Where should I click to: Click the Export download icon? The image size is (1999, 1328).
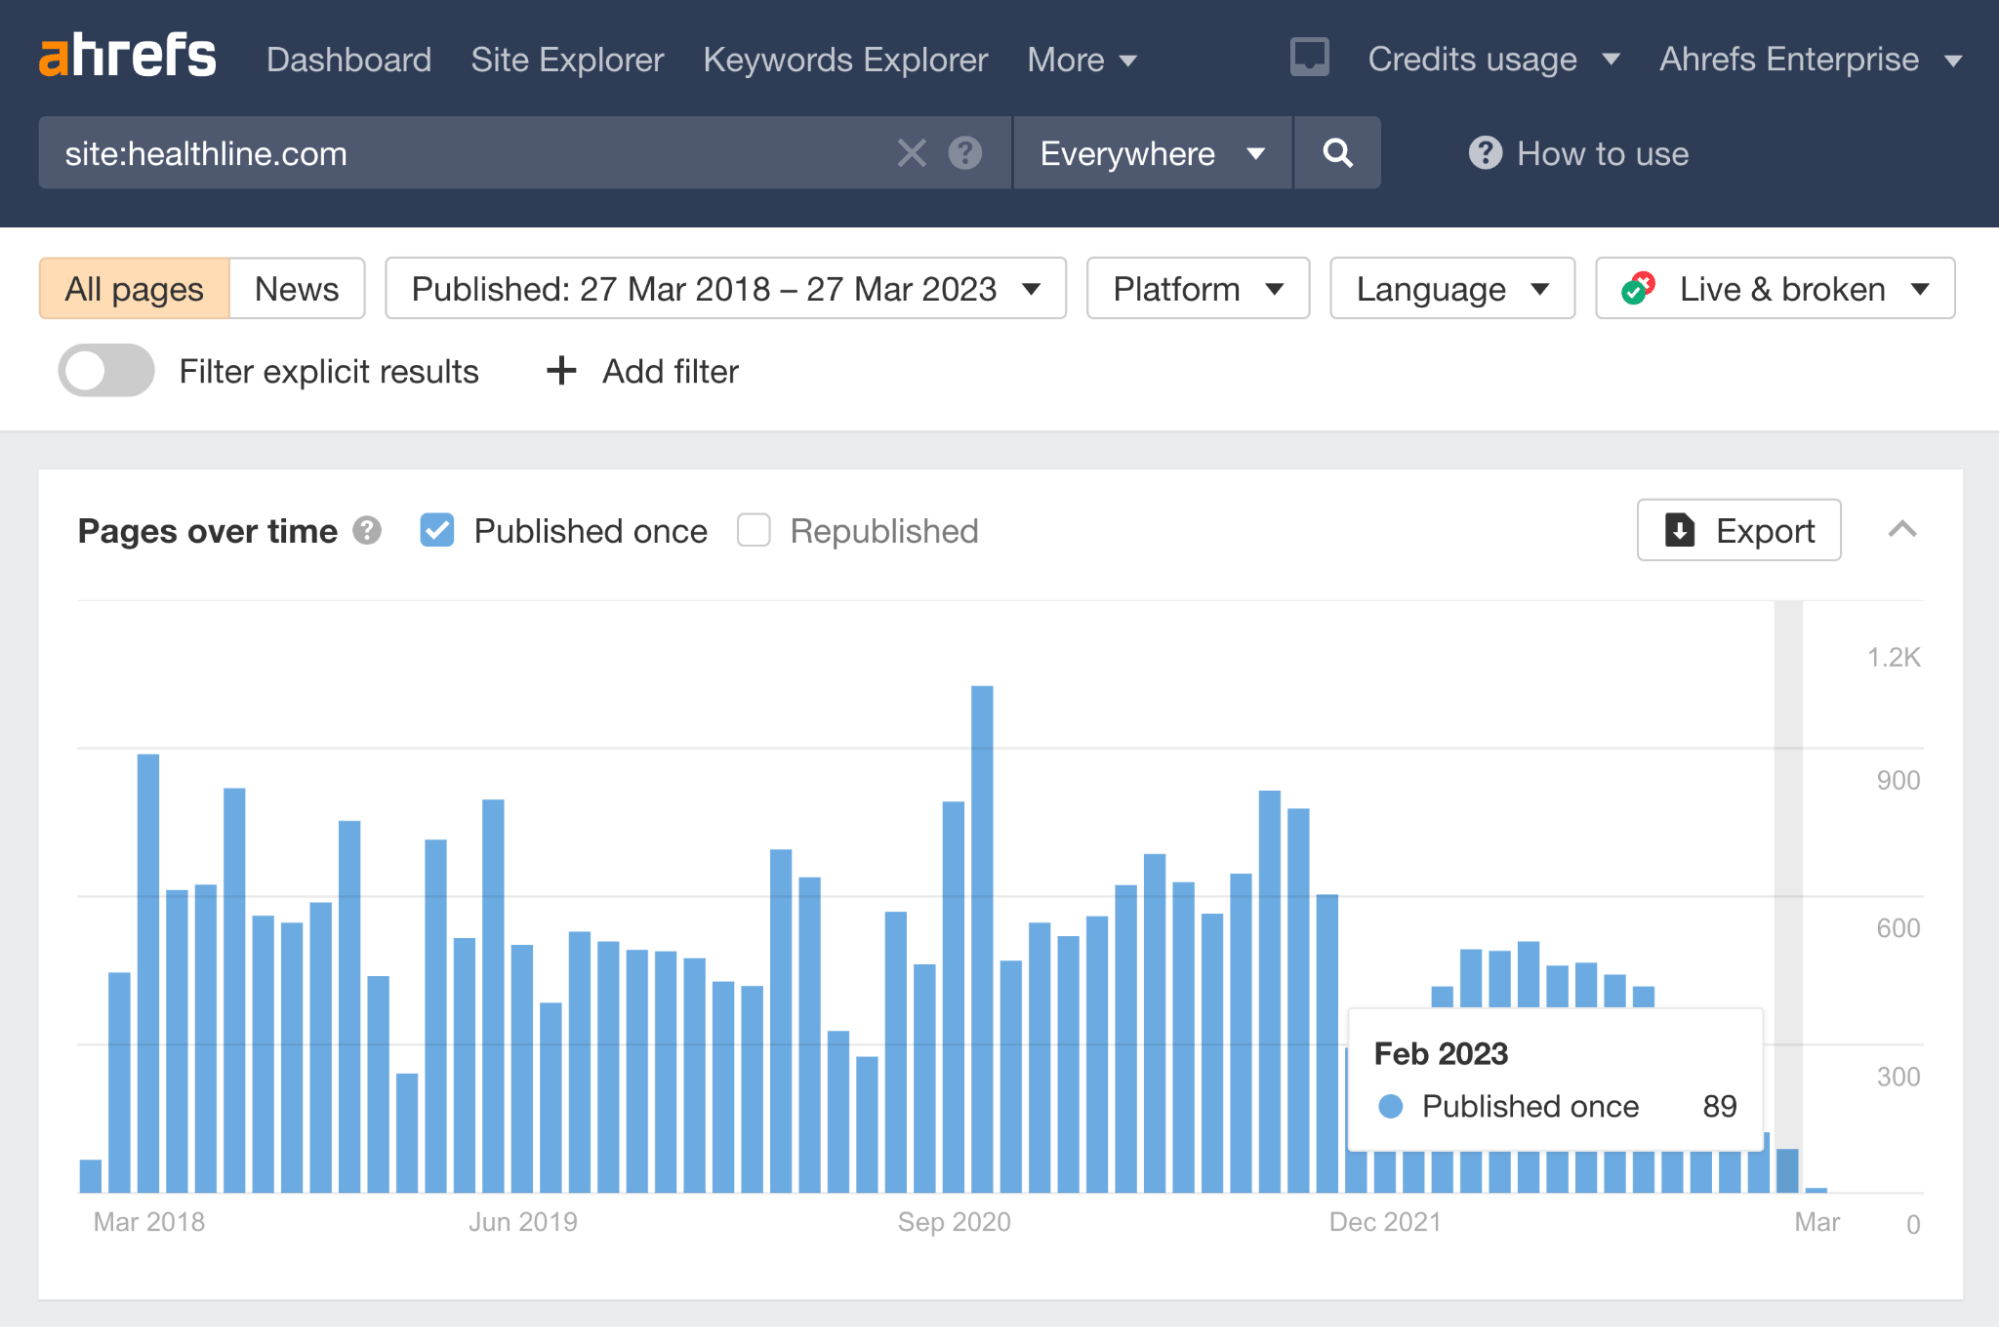[1681, 531]
